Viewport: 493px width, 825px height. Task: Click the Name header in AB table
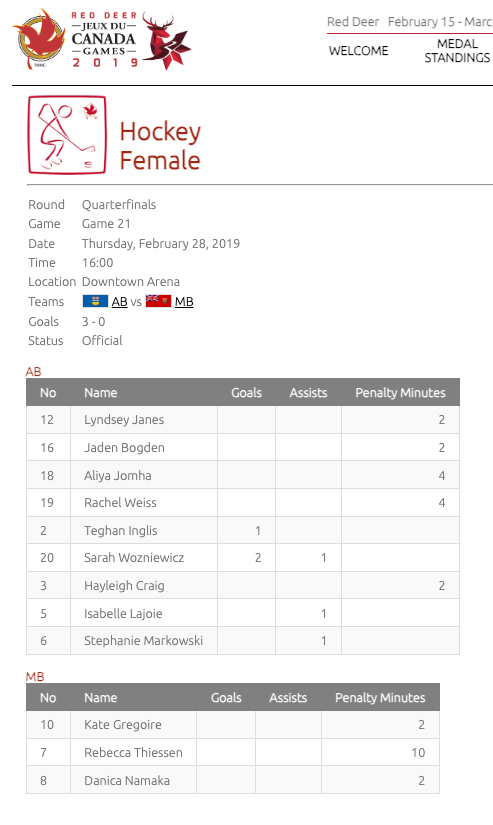[100, 393]
